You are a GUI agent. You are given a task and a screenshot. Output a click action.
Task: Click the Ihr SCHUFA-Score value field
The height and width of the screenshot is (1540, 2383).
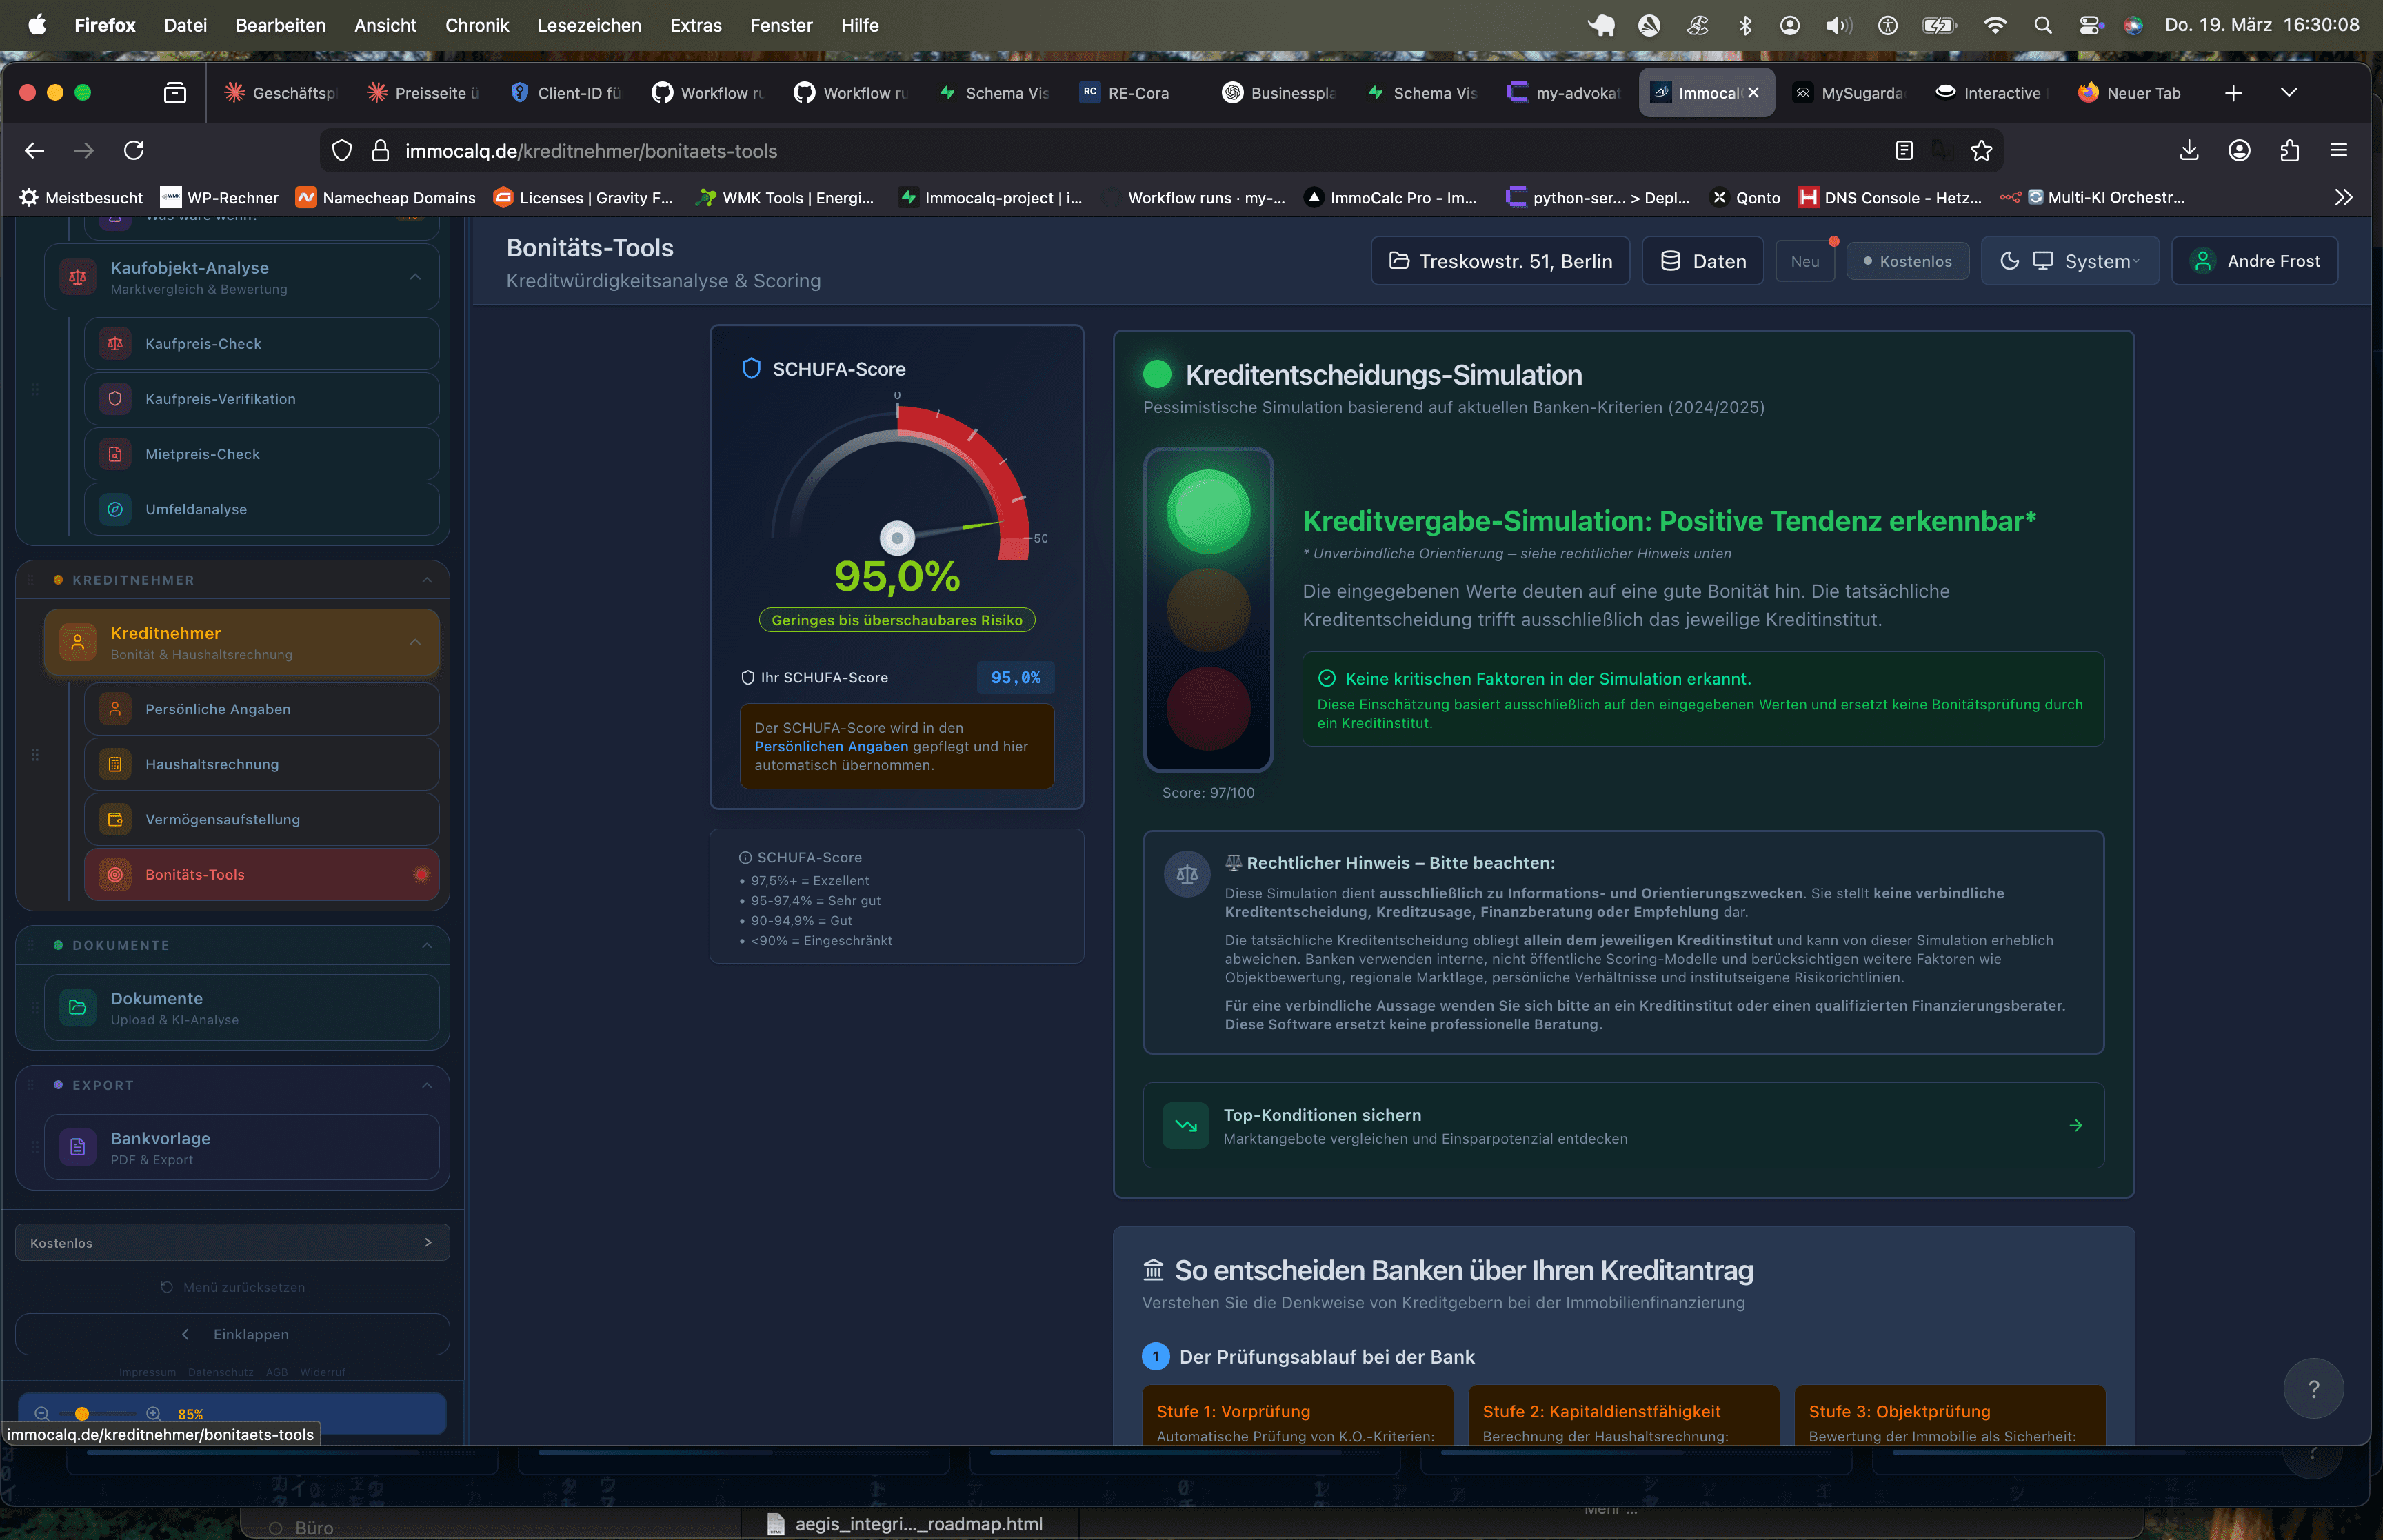pos(1015,677)
